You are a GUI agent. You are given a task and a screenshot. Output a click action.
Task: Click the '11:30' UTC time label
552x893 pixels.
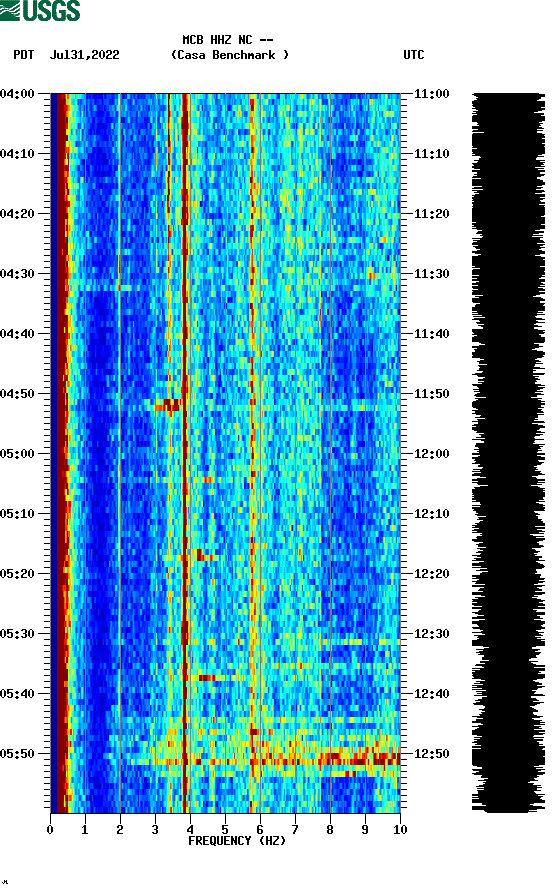coord(432,273)
